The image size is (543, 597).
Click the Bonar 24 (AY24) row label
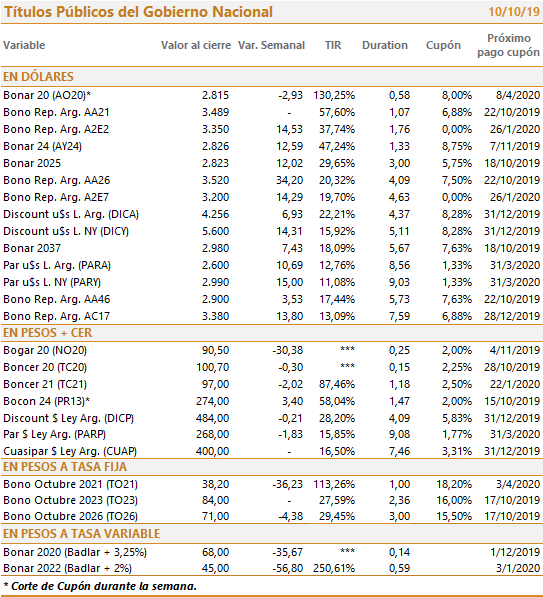pyautogui.click(x=42, y=146)
